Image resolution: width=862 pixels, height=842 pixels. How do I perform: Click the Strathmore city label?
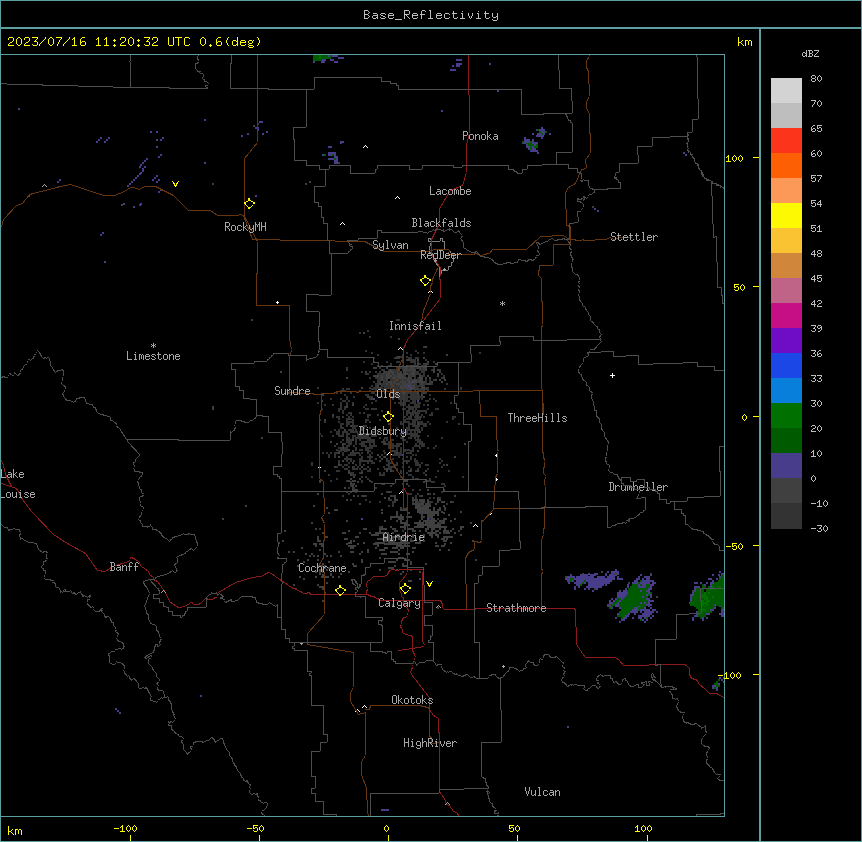pyautogui.click(x=516, y=608)
